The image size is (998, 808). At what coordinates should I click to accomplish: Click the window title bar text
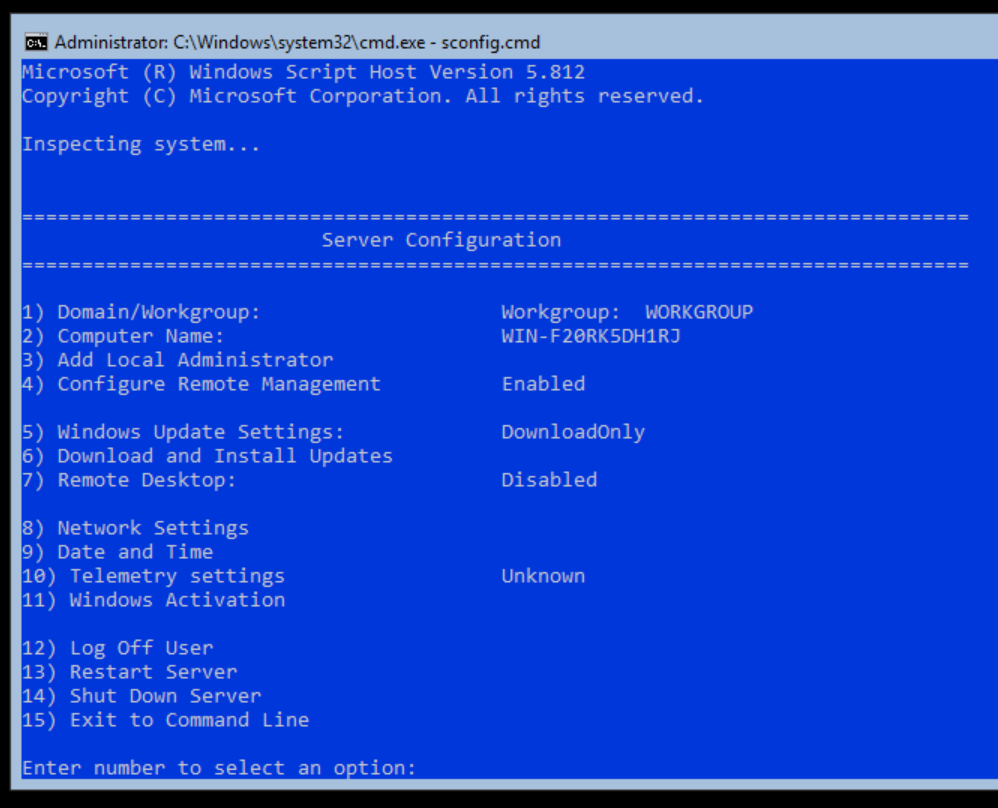[x=297, y=42]
